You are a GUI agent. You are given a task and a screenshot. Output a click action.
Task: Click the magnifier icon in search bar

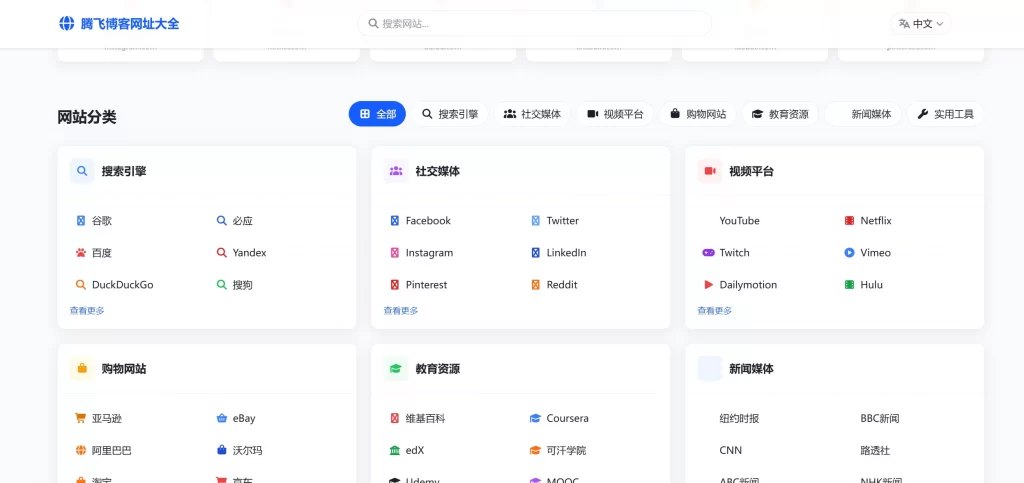374,23
